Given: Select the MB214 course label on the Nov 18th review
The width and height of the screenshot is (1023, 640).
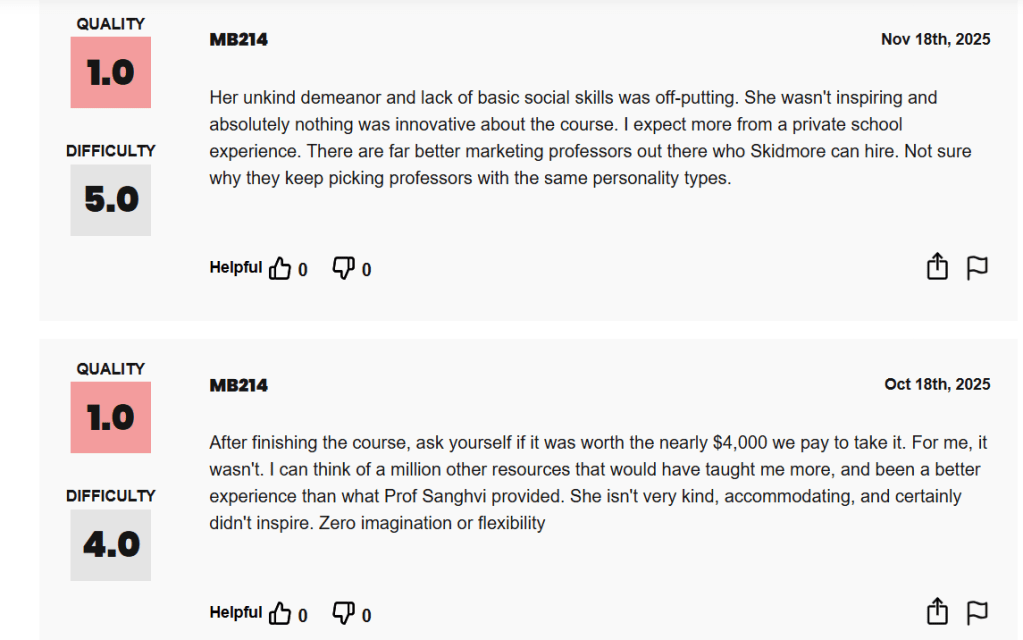Looking at the screenshot, I should [x=238, y=40].
